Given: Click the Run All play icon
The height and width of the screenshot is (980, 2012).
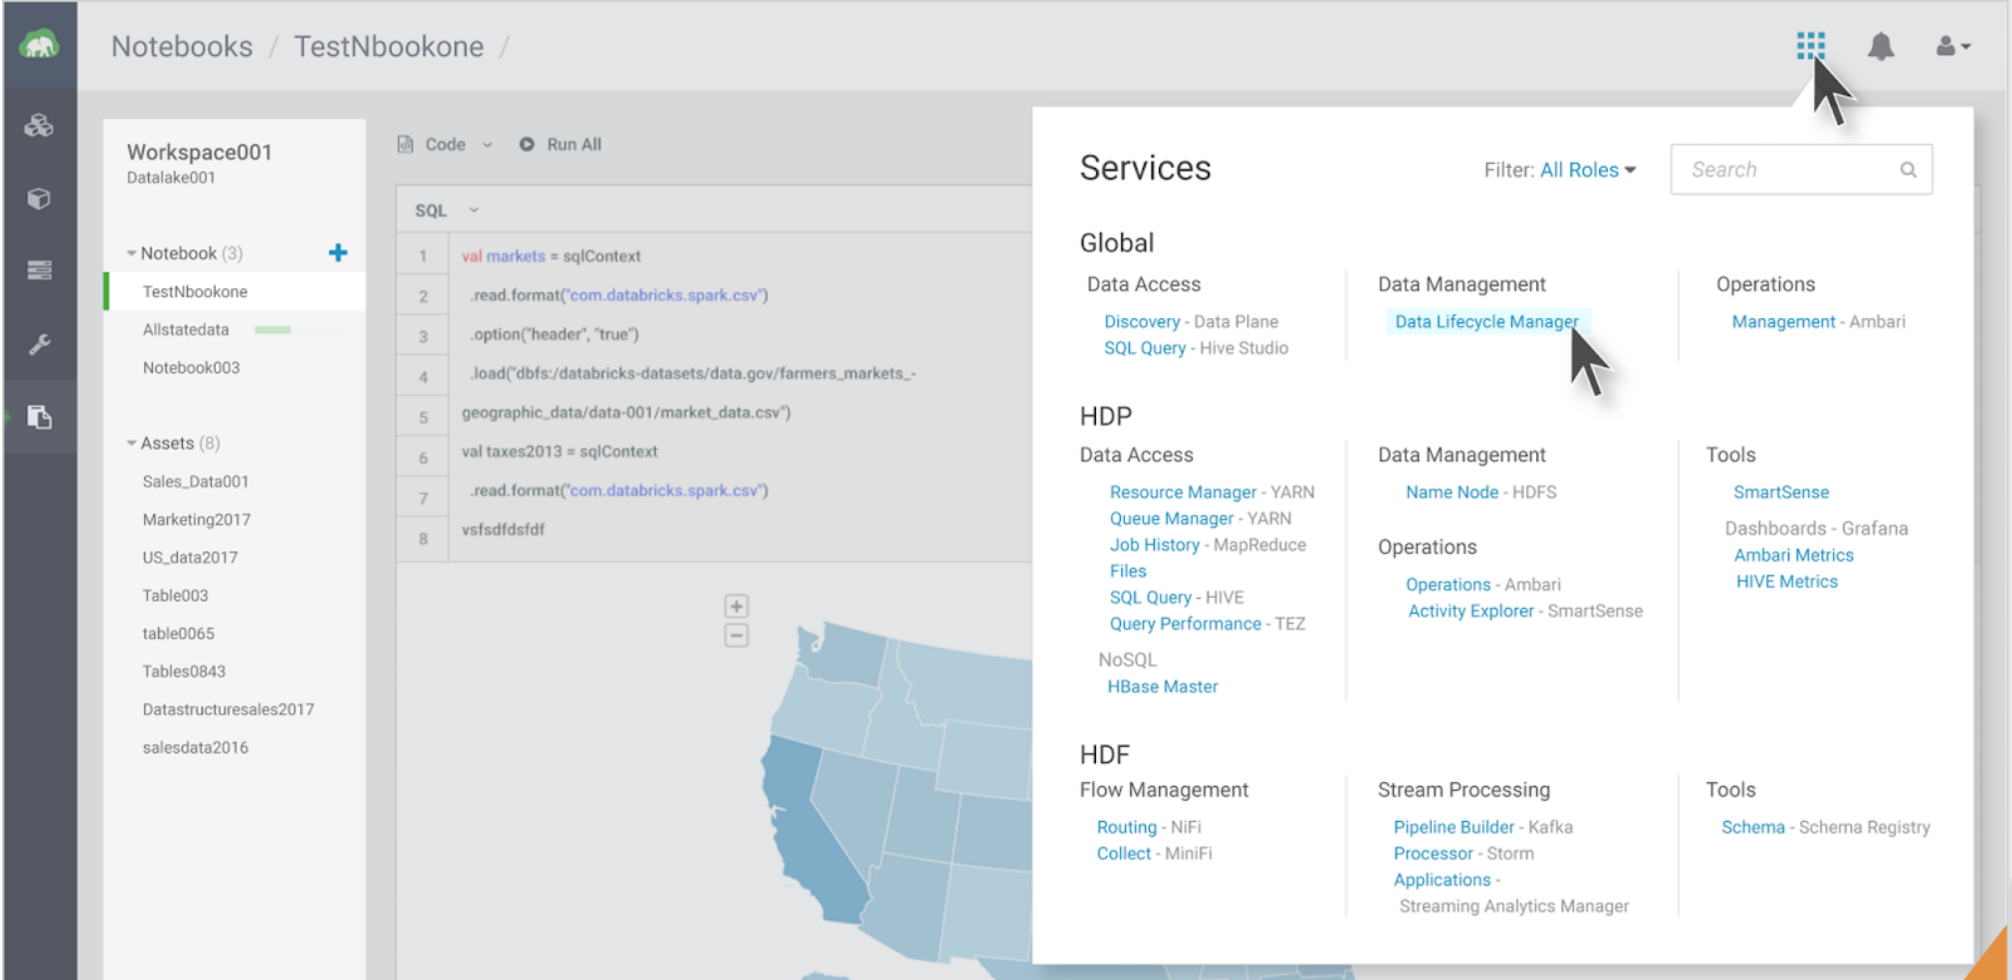Looking at the screenshot, I should [527, 144].
